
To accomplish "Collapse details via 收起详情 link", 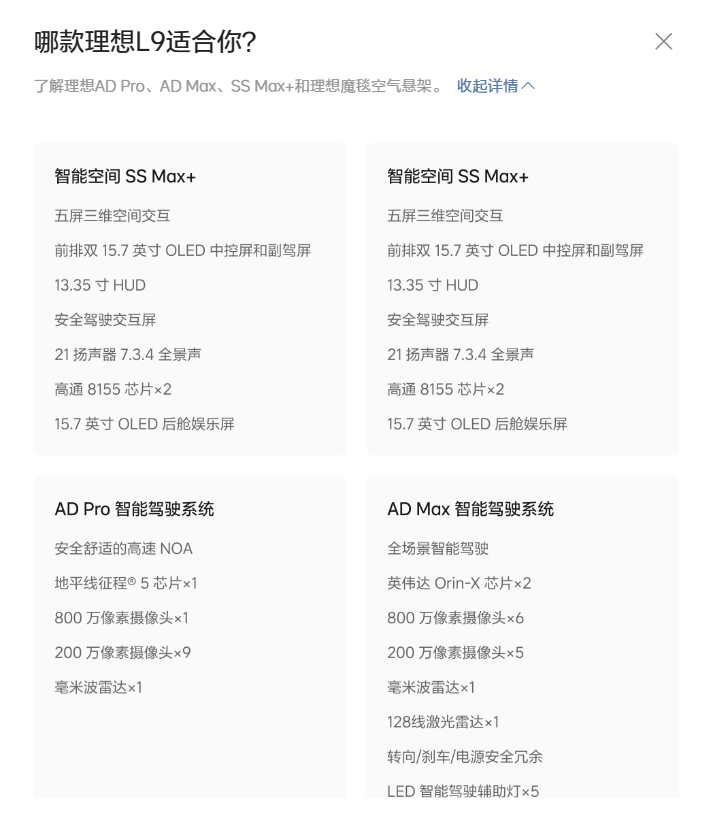I will 496,86.
